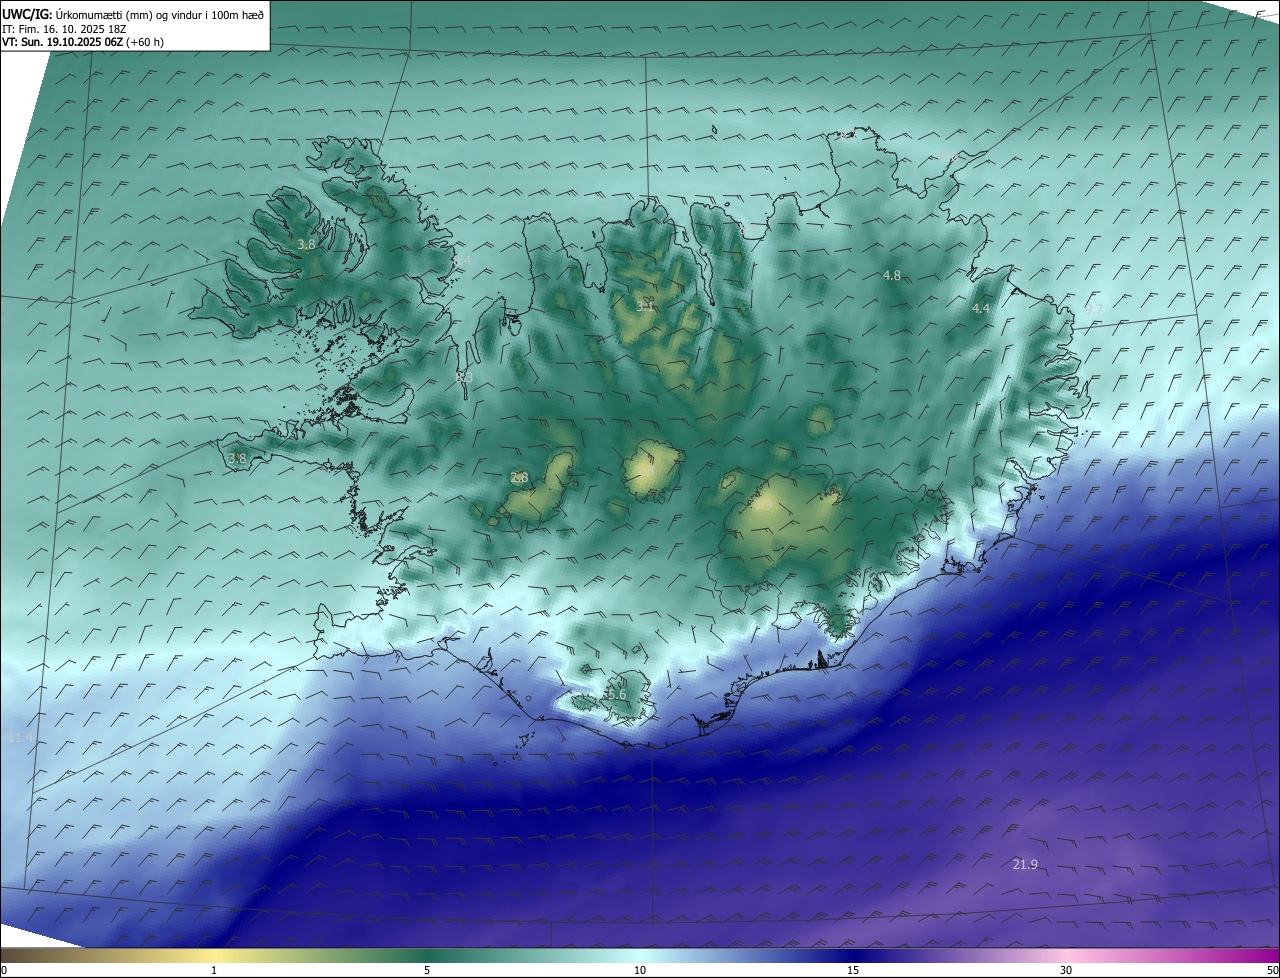Click the 8.4 value label on the map
Image resolution: width=1280 pixels, height=978 pixels.
(461, 260)
